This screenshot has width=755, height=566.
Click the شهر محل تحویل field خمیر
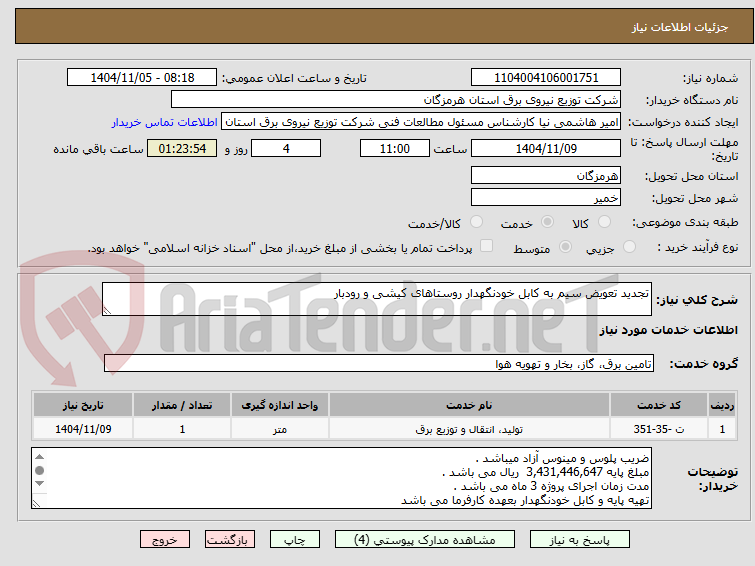tap(546, 197)
